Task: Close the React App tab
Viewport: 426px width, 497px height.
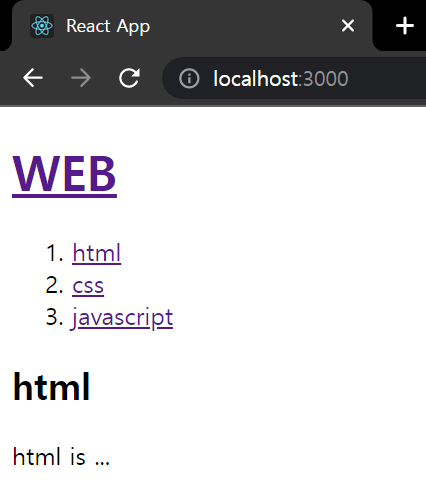Action: 348,26
